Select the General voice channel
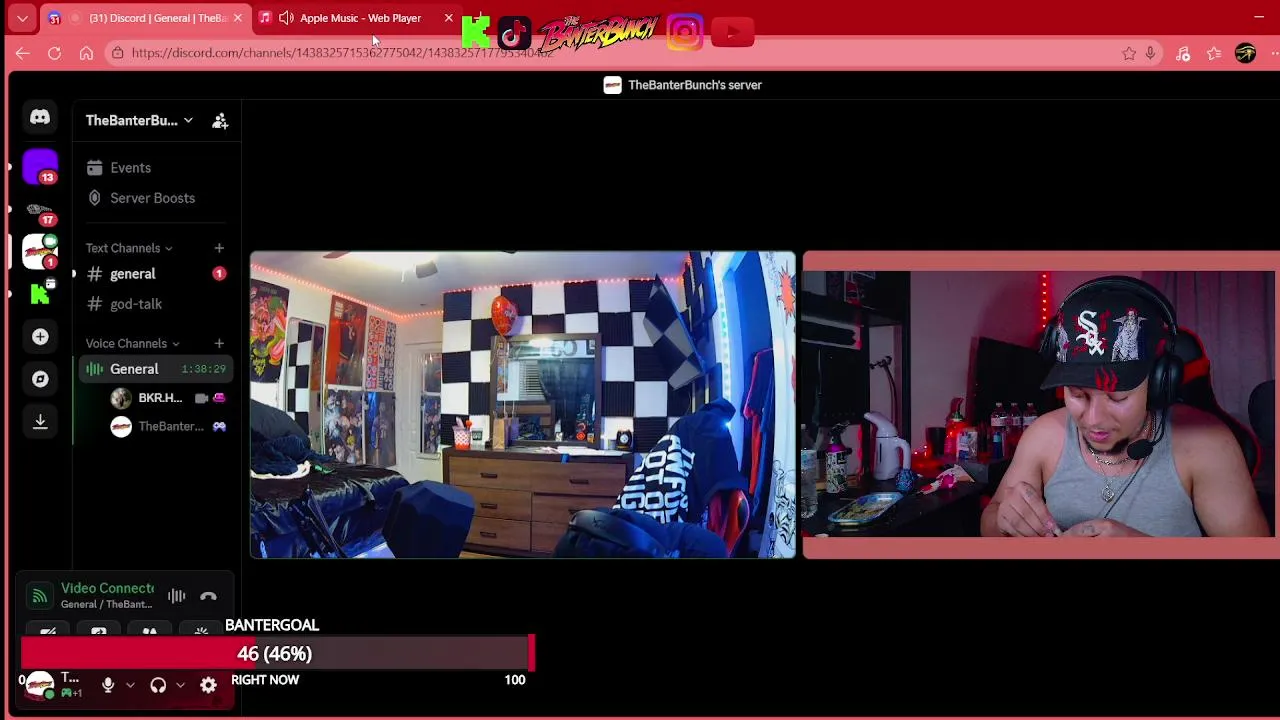This screenshot has height=720, width=1280. tap(155, 369)
